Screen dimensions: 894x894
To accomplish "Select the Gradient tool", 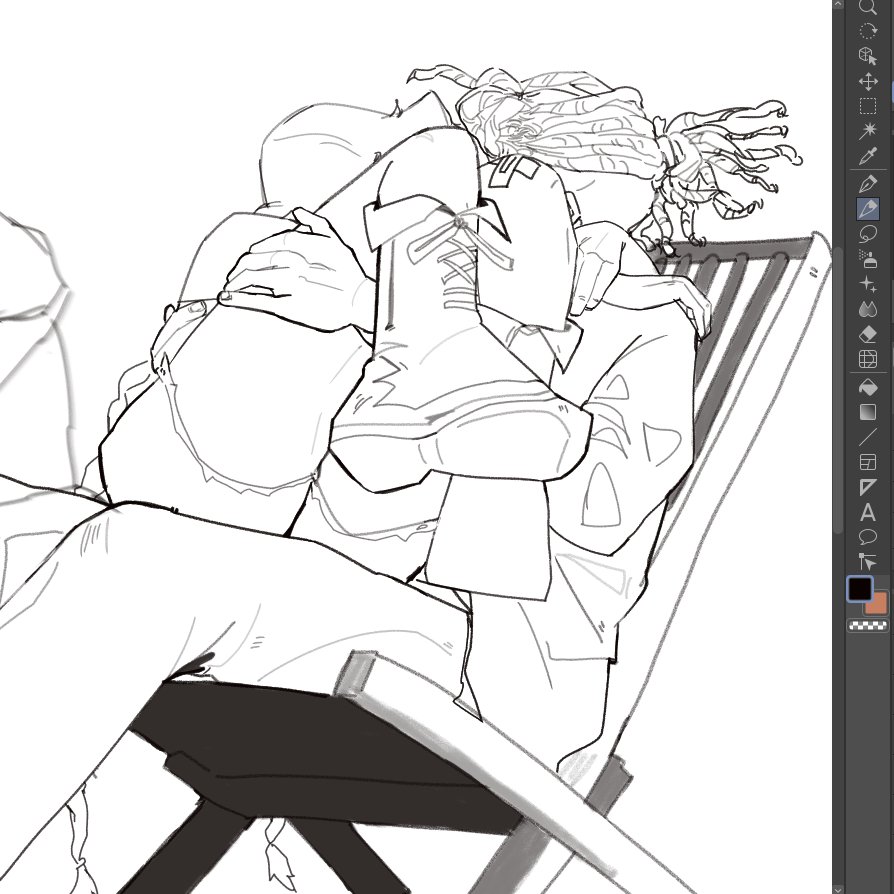I will pos(867,412).
